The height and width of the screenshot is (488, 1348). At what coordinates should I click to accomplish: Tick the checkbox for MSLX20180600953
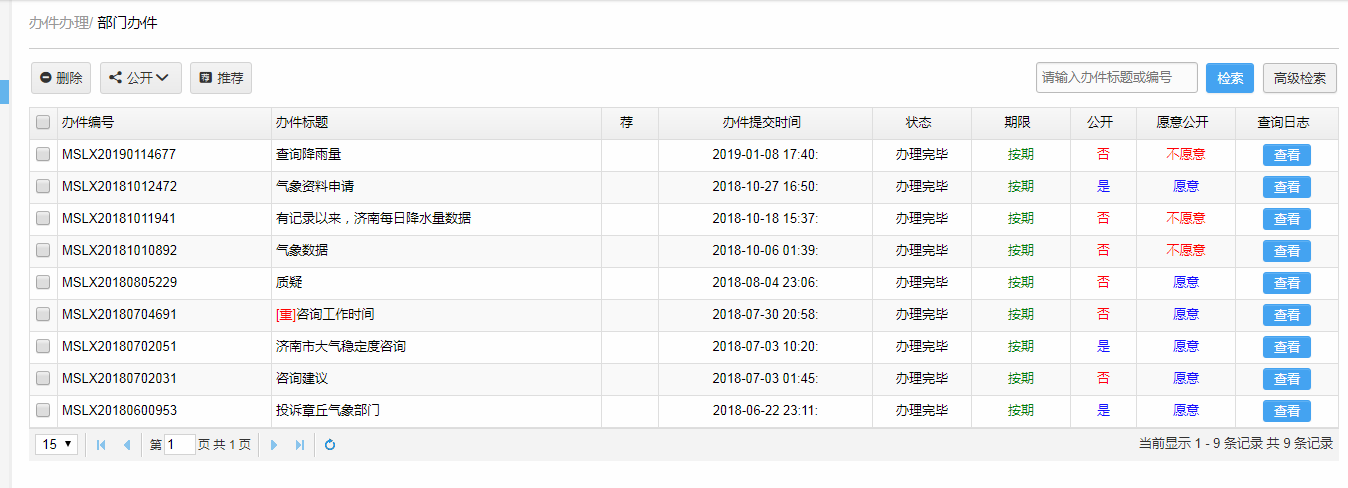pos(43,411)
